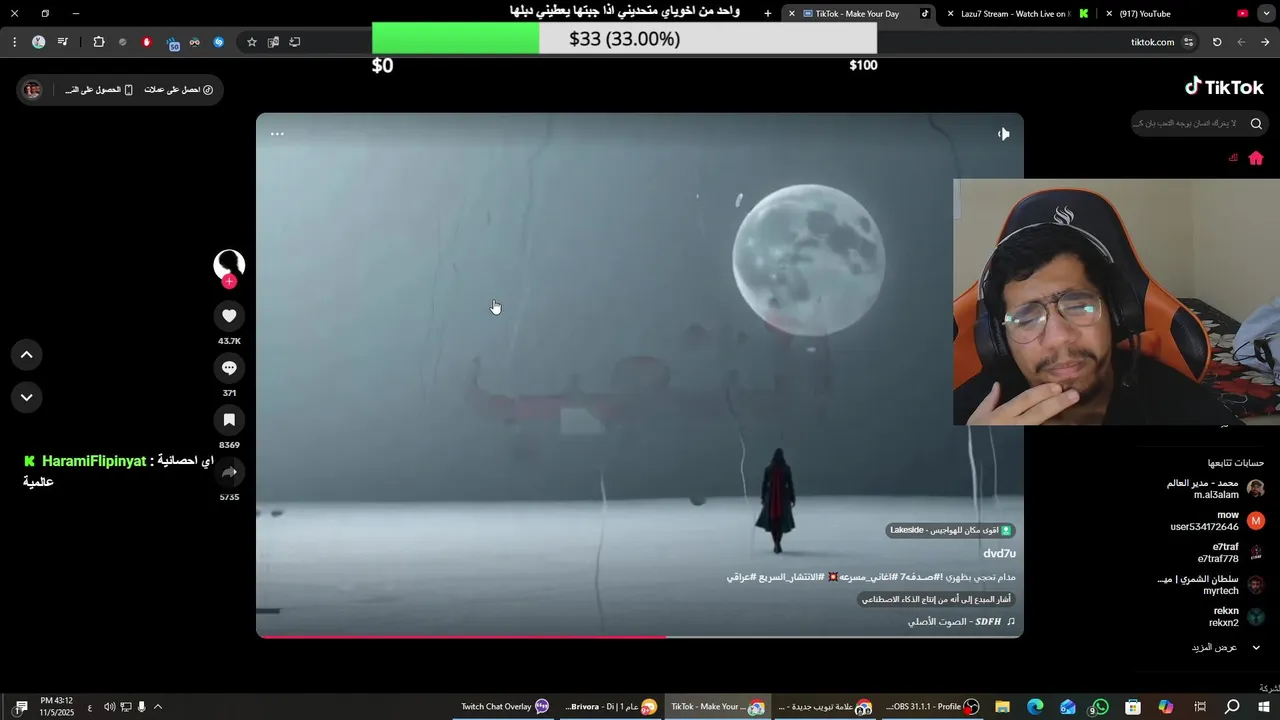This screenshot has width=1280, height=720.
Task: Click the TikTok logo
Action: (1225, 87)
